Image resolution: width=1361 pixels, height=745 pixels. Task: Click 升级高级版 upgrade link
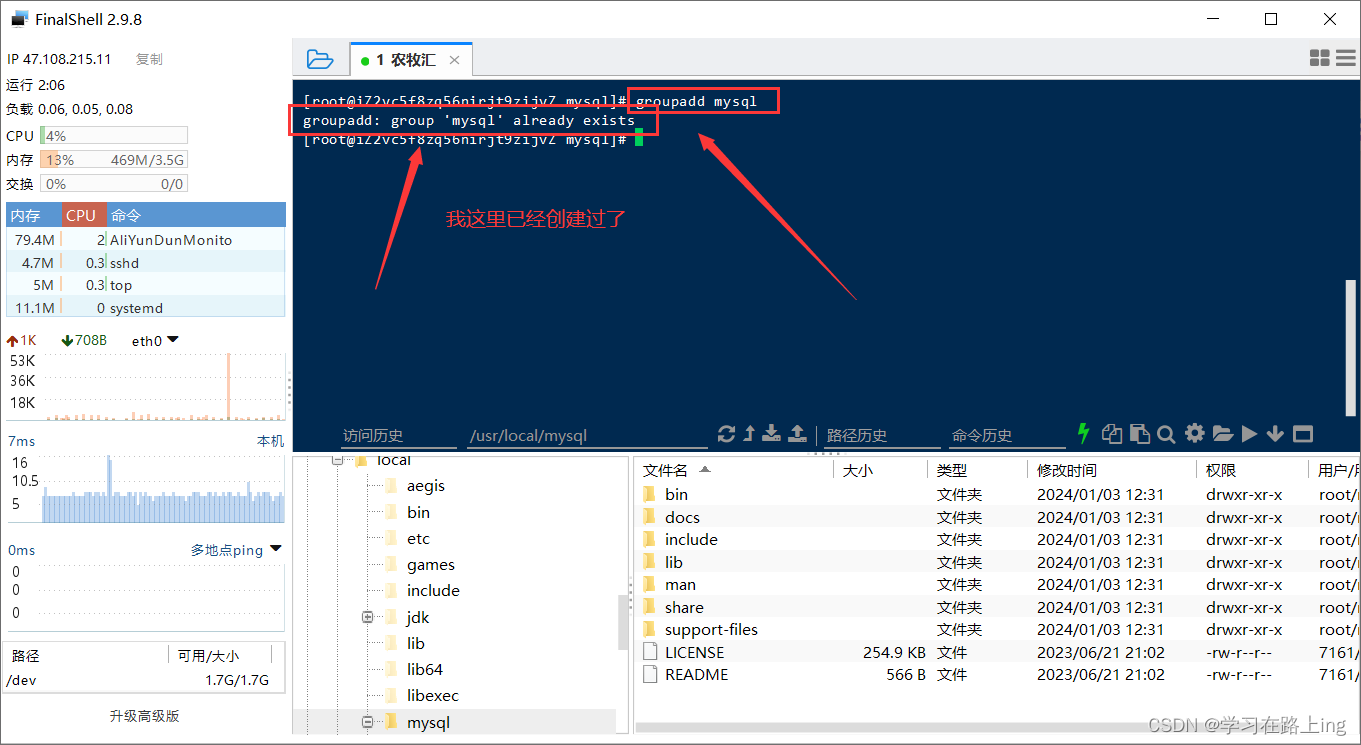point(144,716)
